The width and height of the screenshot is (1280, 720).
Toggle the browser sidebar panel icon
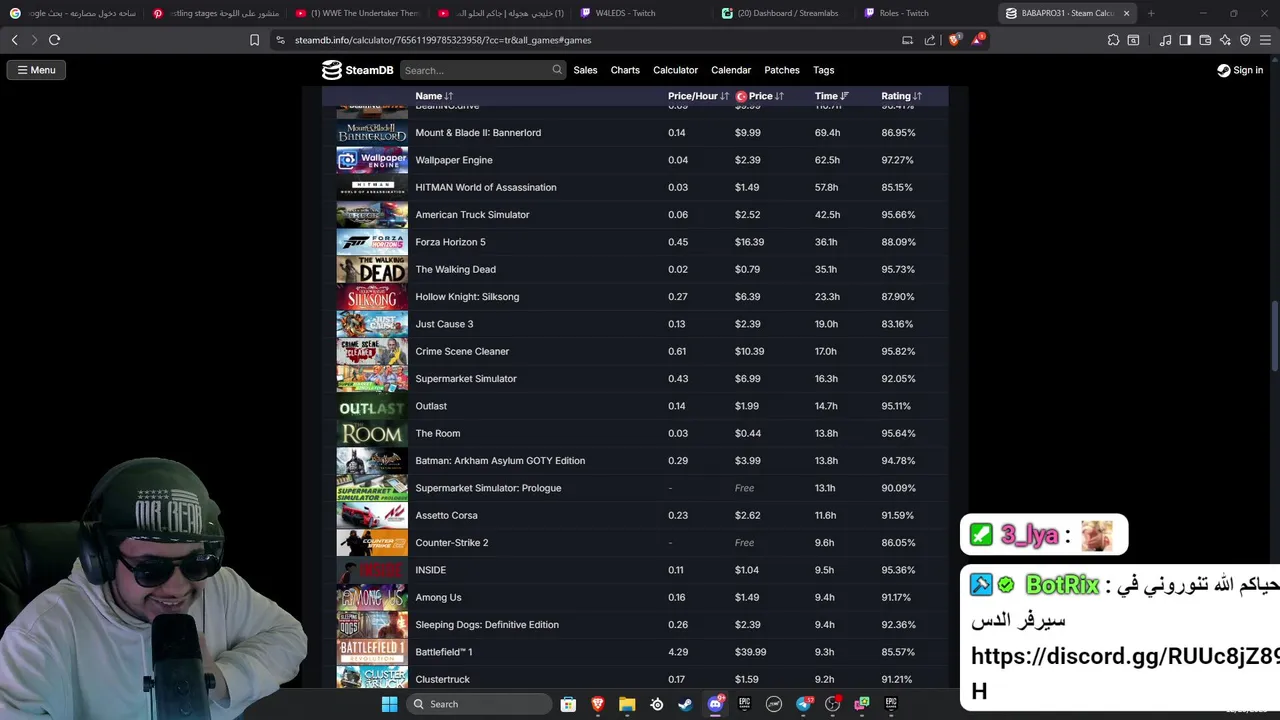click(1185, 40)
